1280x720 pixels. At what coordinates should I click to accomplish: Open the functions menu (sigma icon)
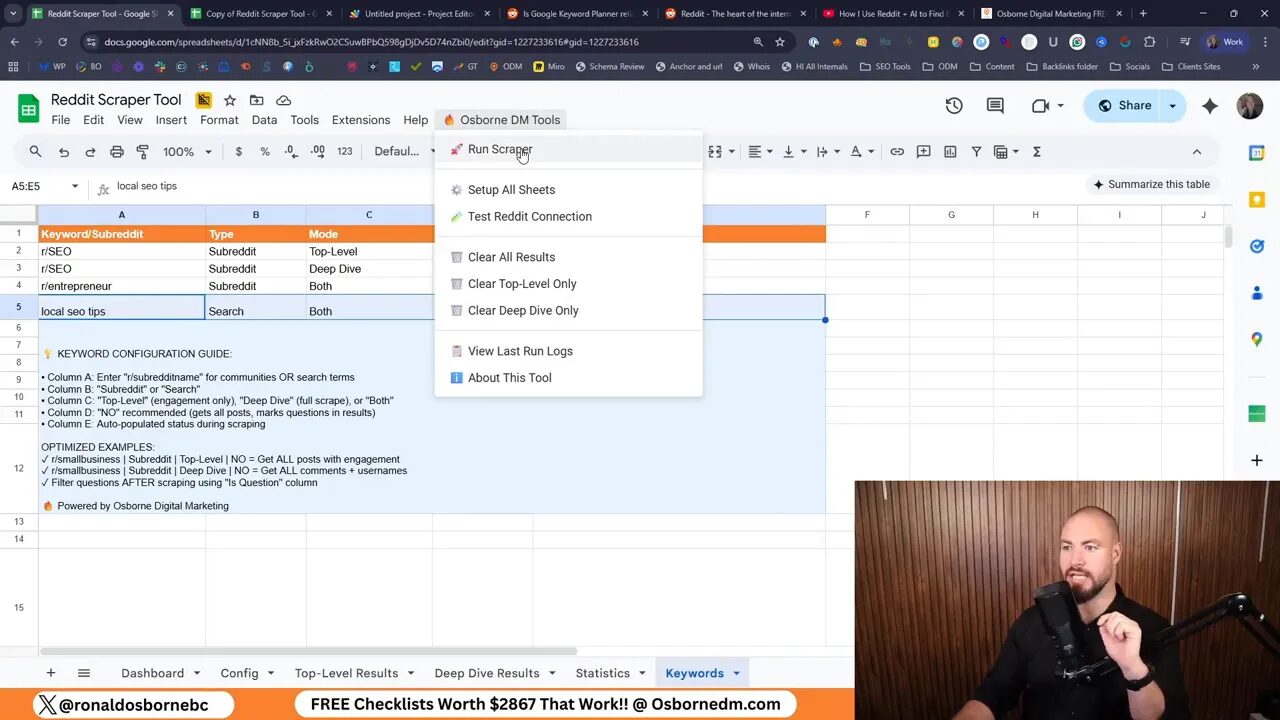click(x=1037, y=151)
